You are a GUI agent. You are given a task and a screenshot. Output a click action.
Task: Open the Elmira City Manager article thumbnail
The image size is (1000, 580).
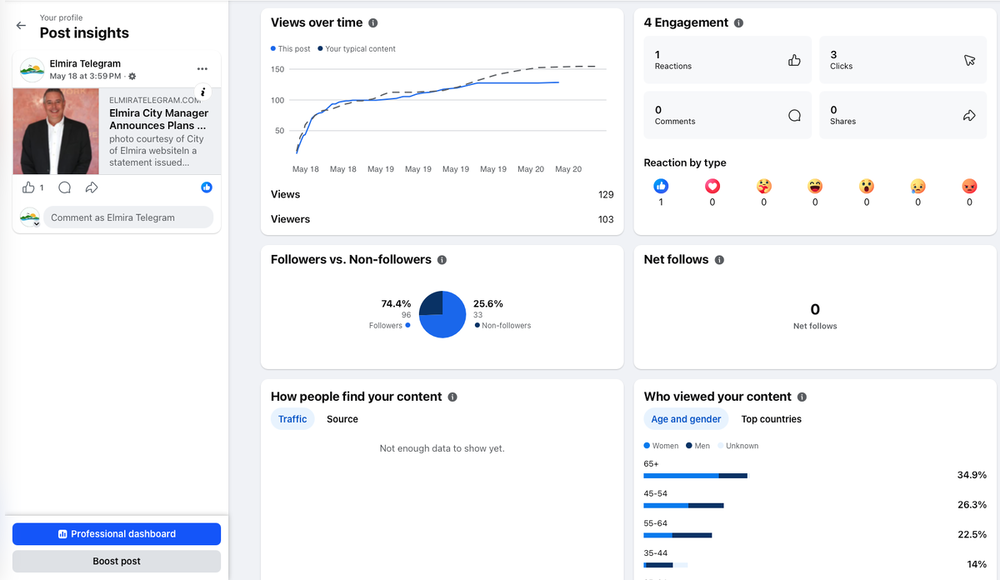56,131
